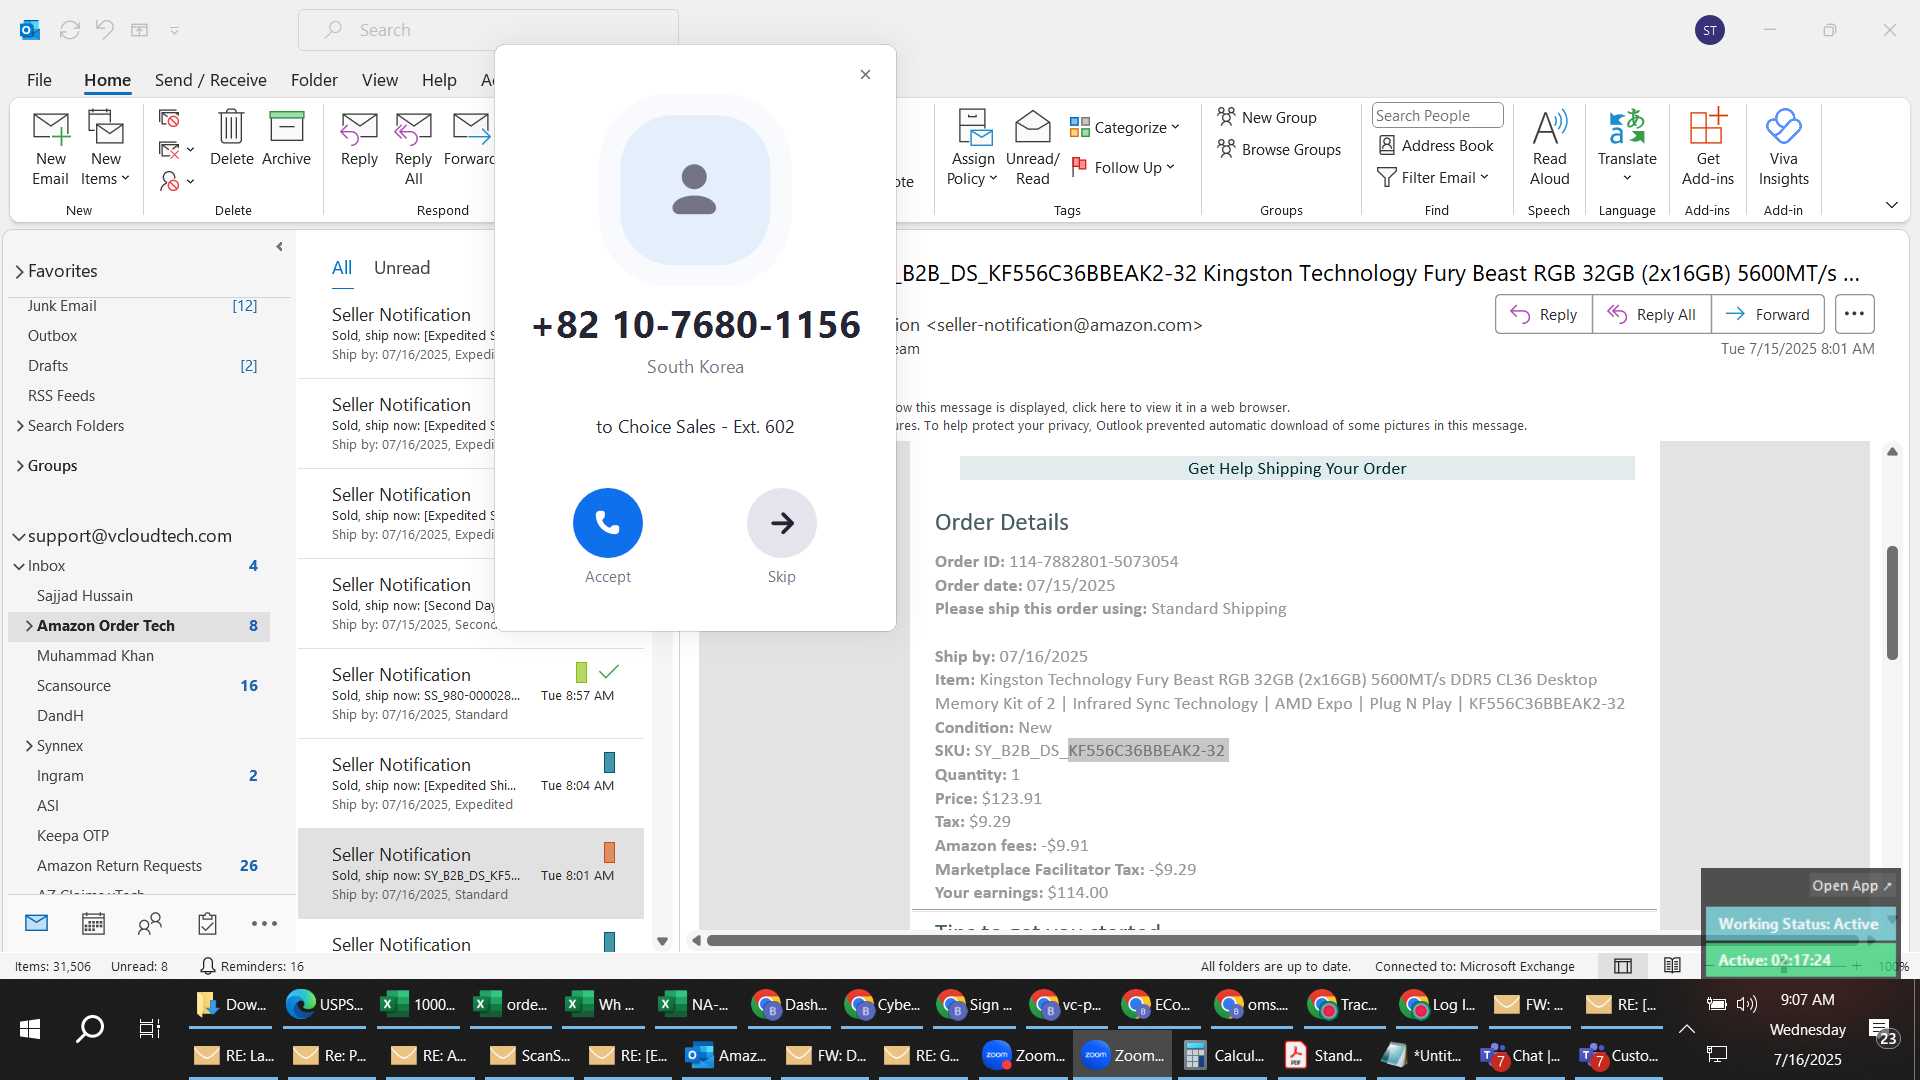Viewport: 1920px width, 1080px height.
Task: Forward from the reading pane
Action: click(1767, 314)
